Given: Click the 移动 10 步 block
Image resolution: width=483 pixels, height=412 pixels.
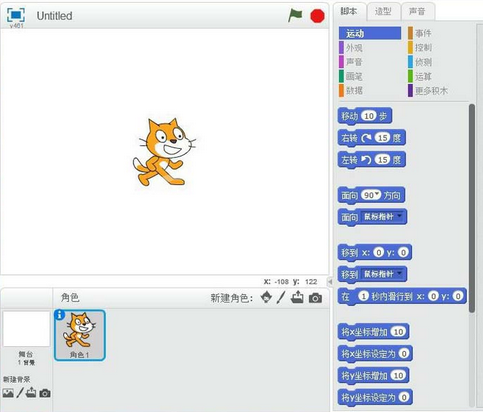Looking at the screenshot, I should click(365, 116).
